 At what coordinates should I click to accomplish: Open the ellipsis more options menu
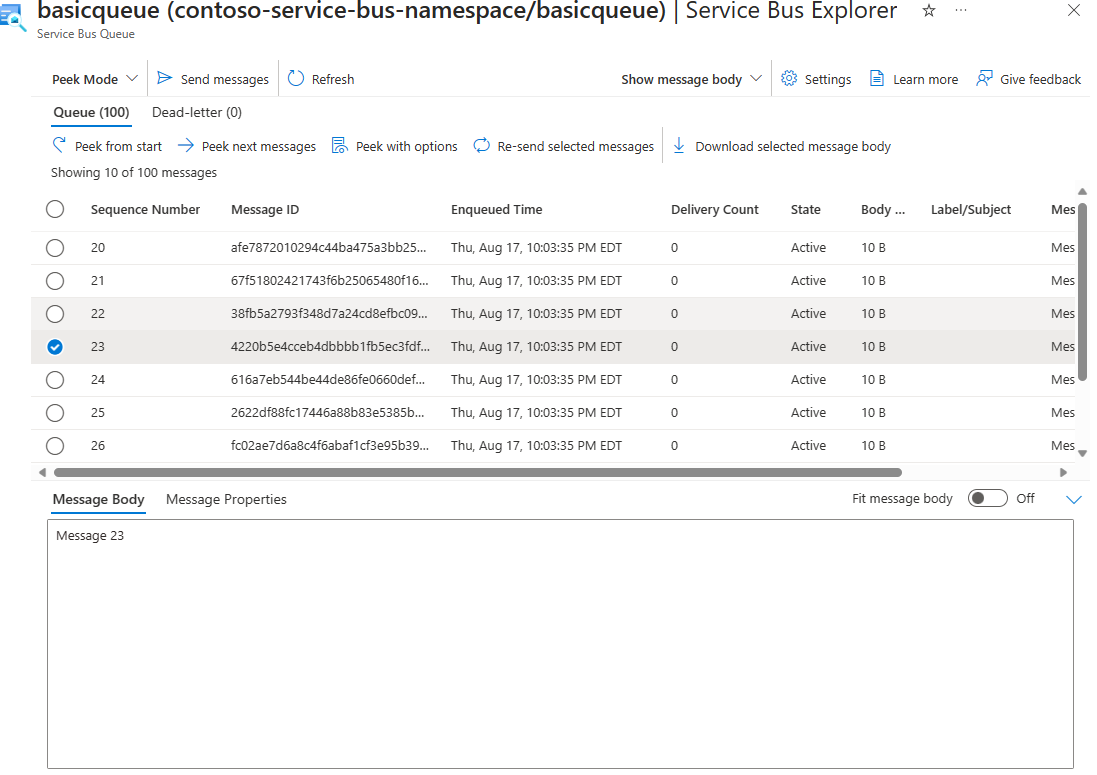961,10
